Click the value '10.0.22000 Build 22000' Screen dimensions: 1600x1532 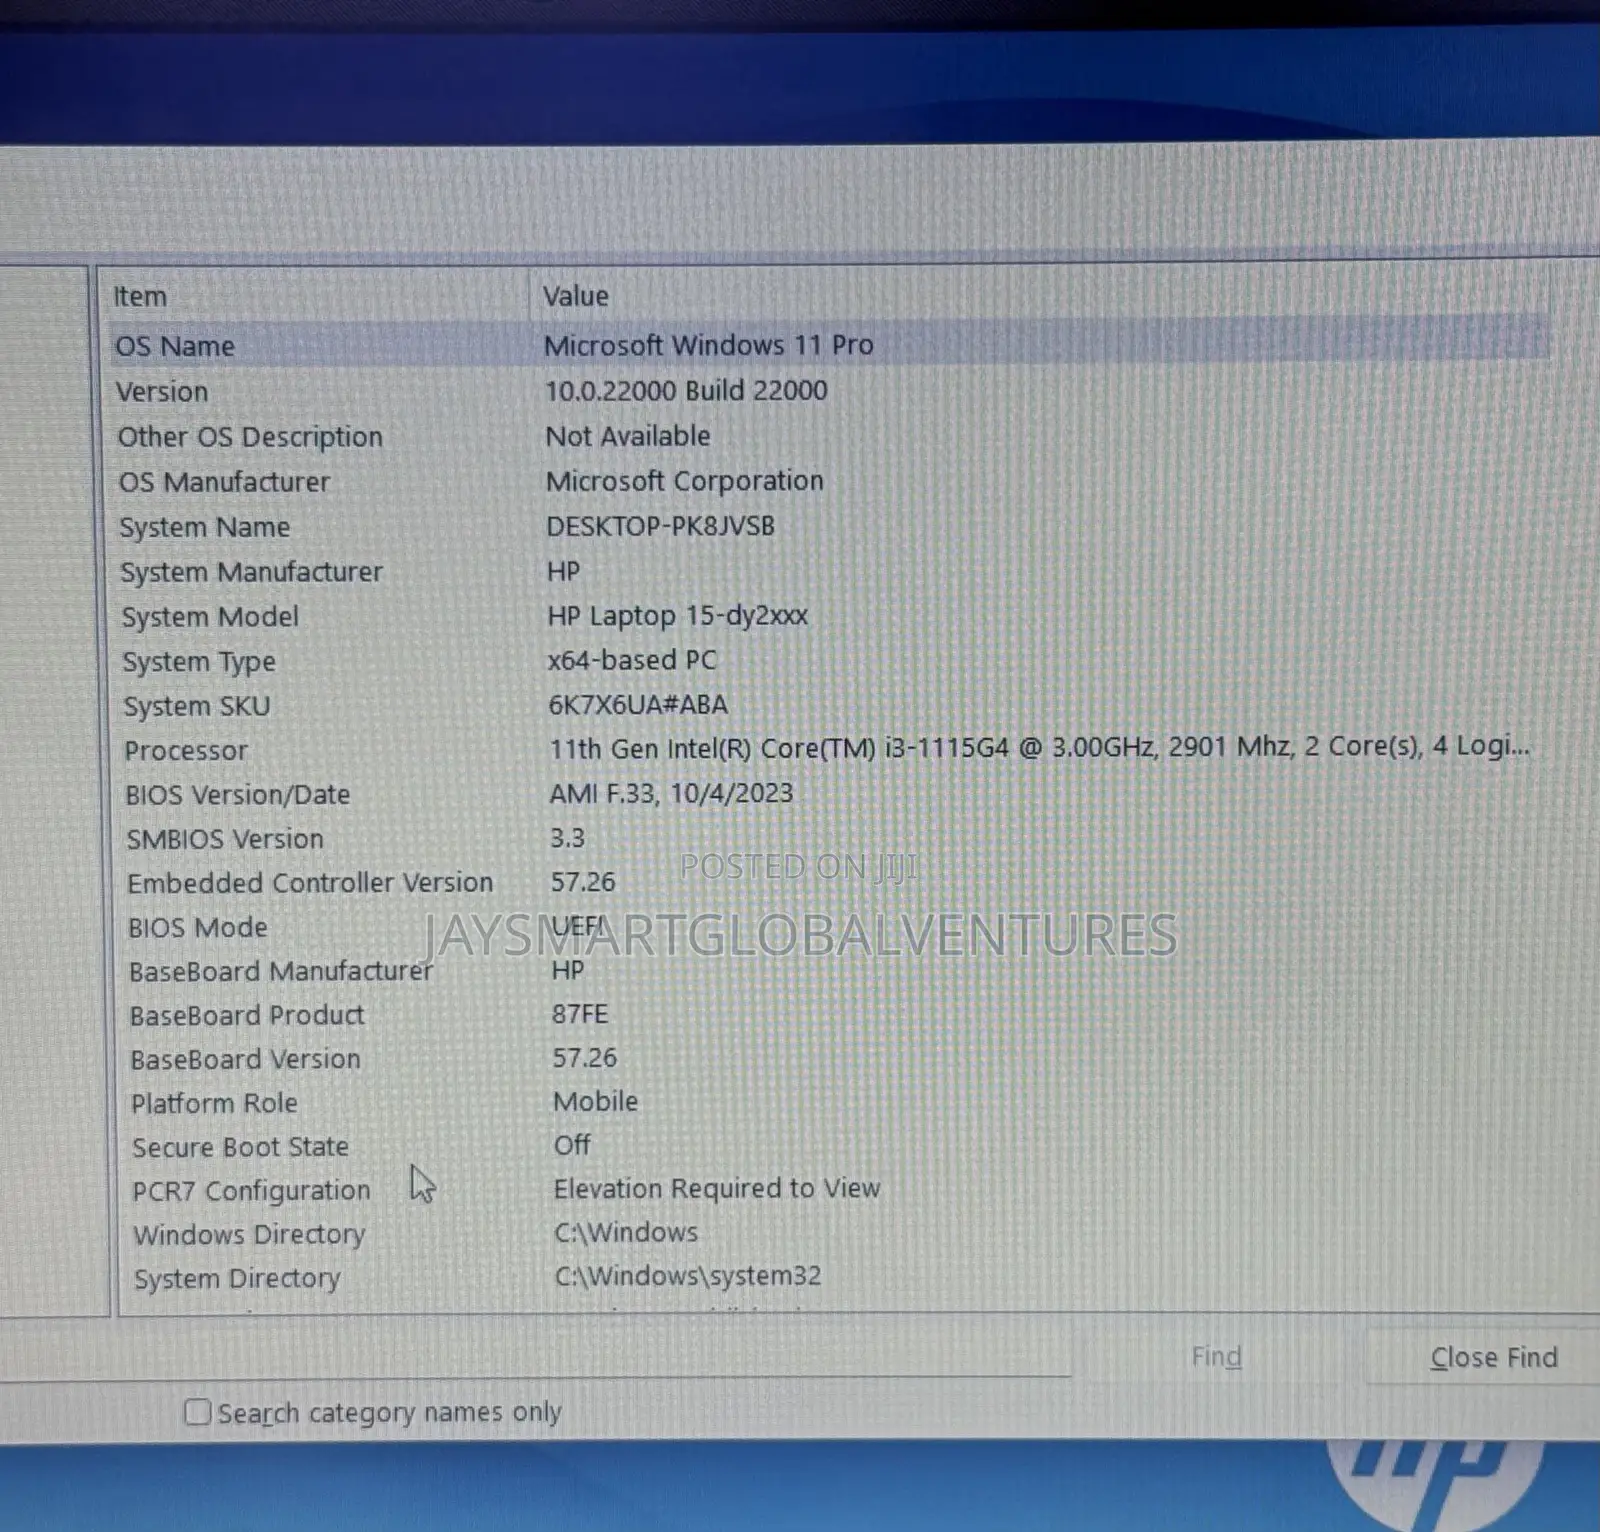coord(686,390)
